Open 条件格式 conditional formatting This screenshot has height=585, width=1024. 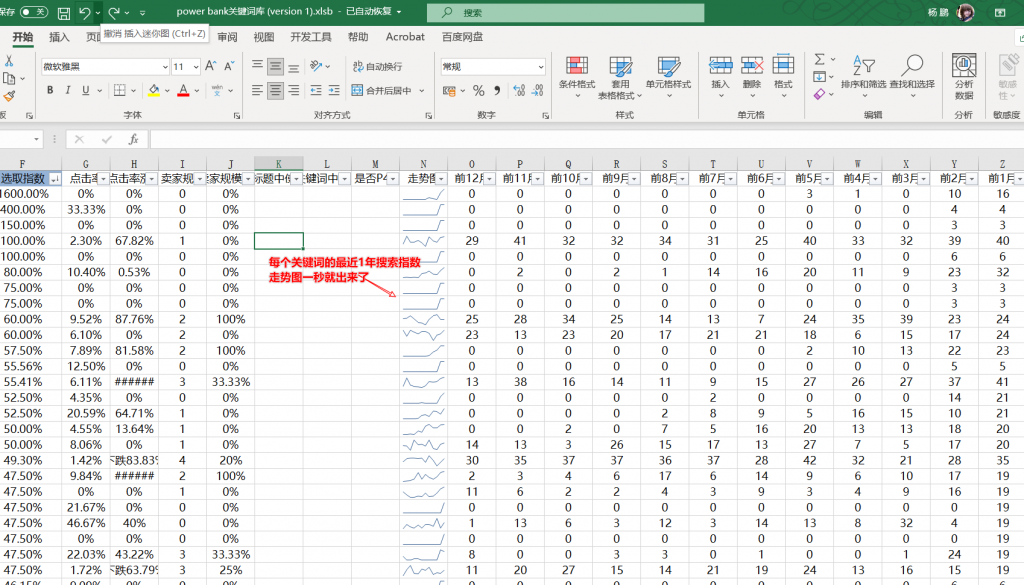click(x=577, y=77)
